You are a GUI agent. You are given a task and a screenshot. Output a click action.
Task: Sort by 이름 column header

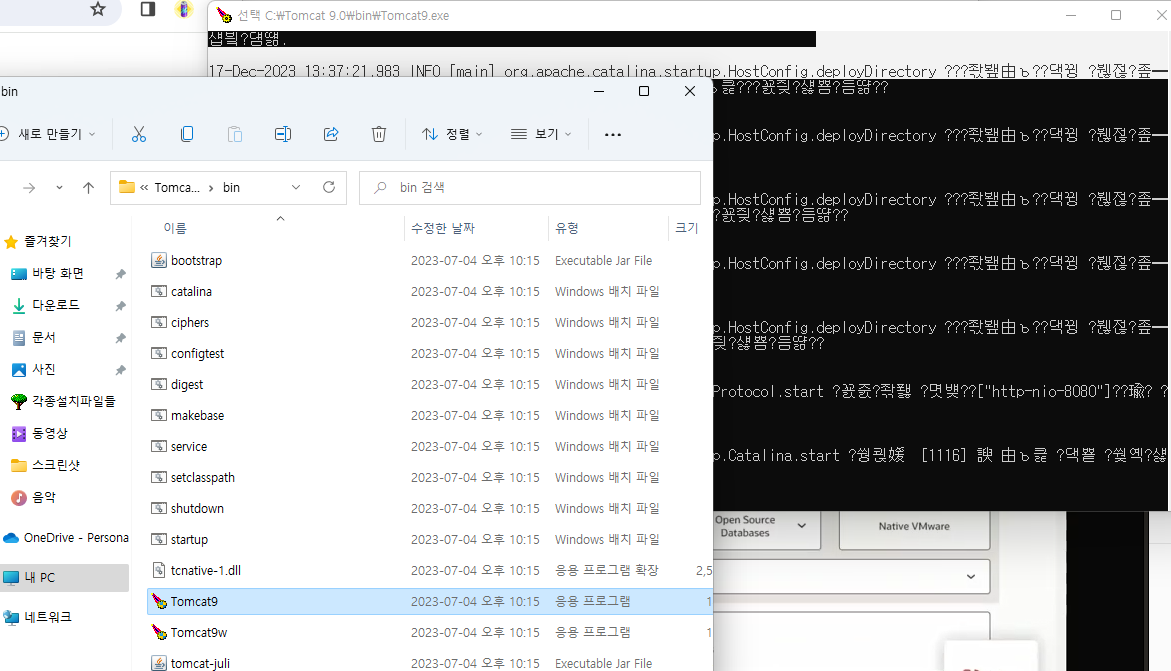[176, 228]
